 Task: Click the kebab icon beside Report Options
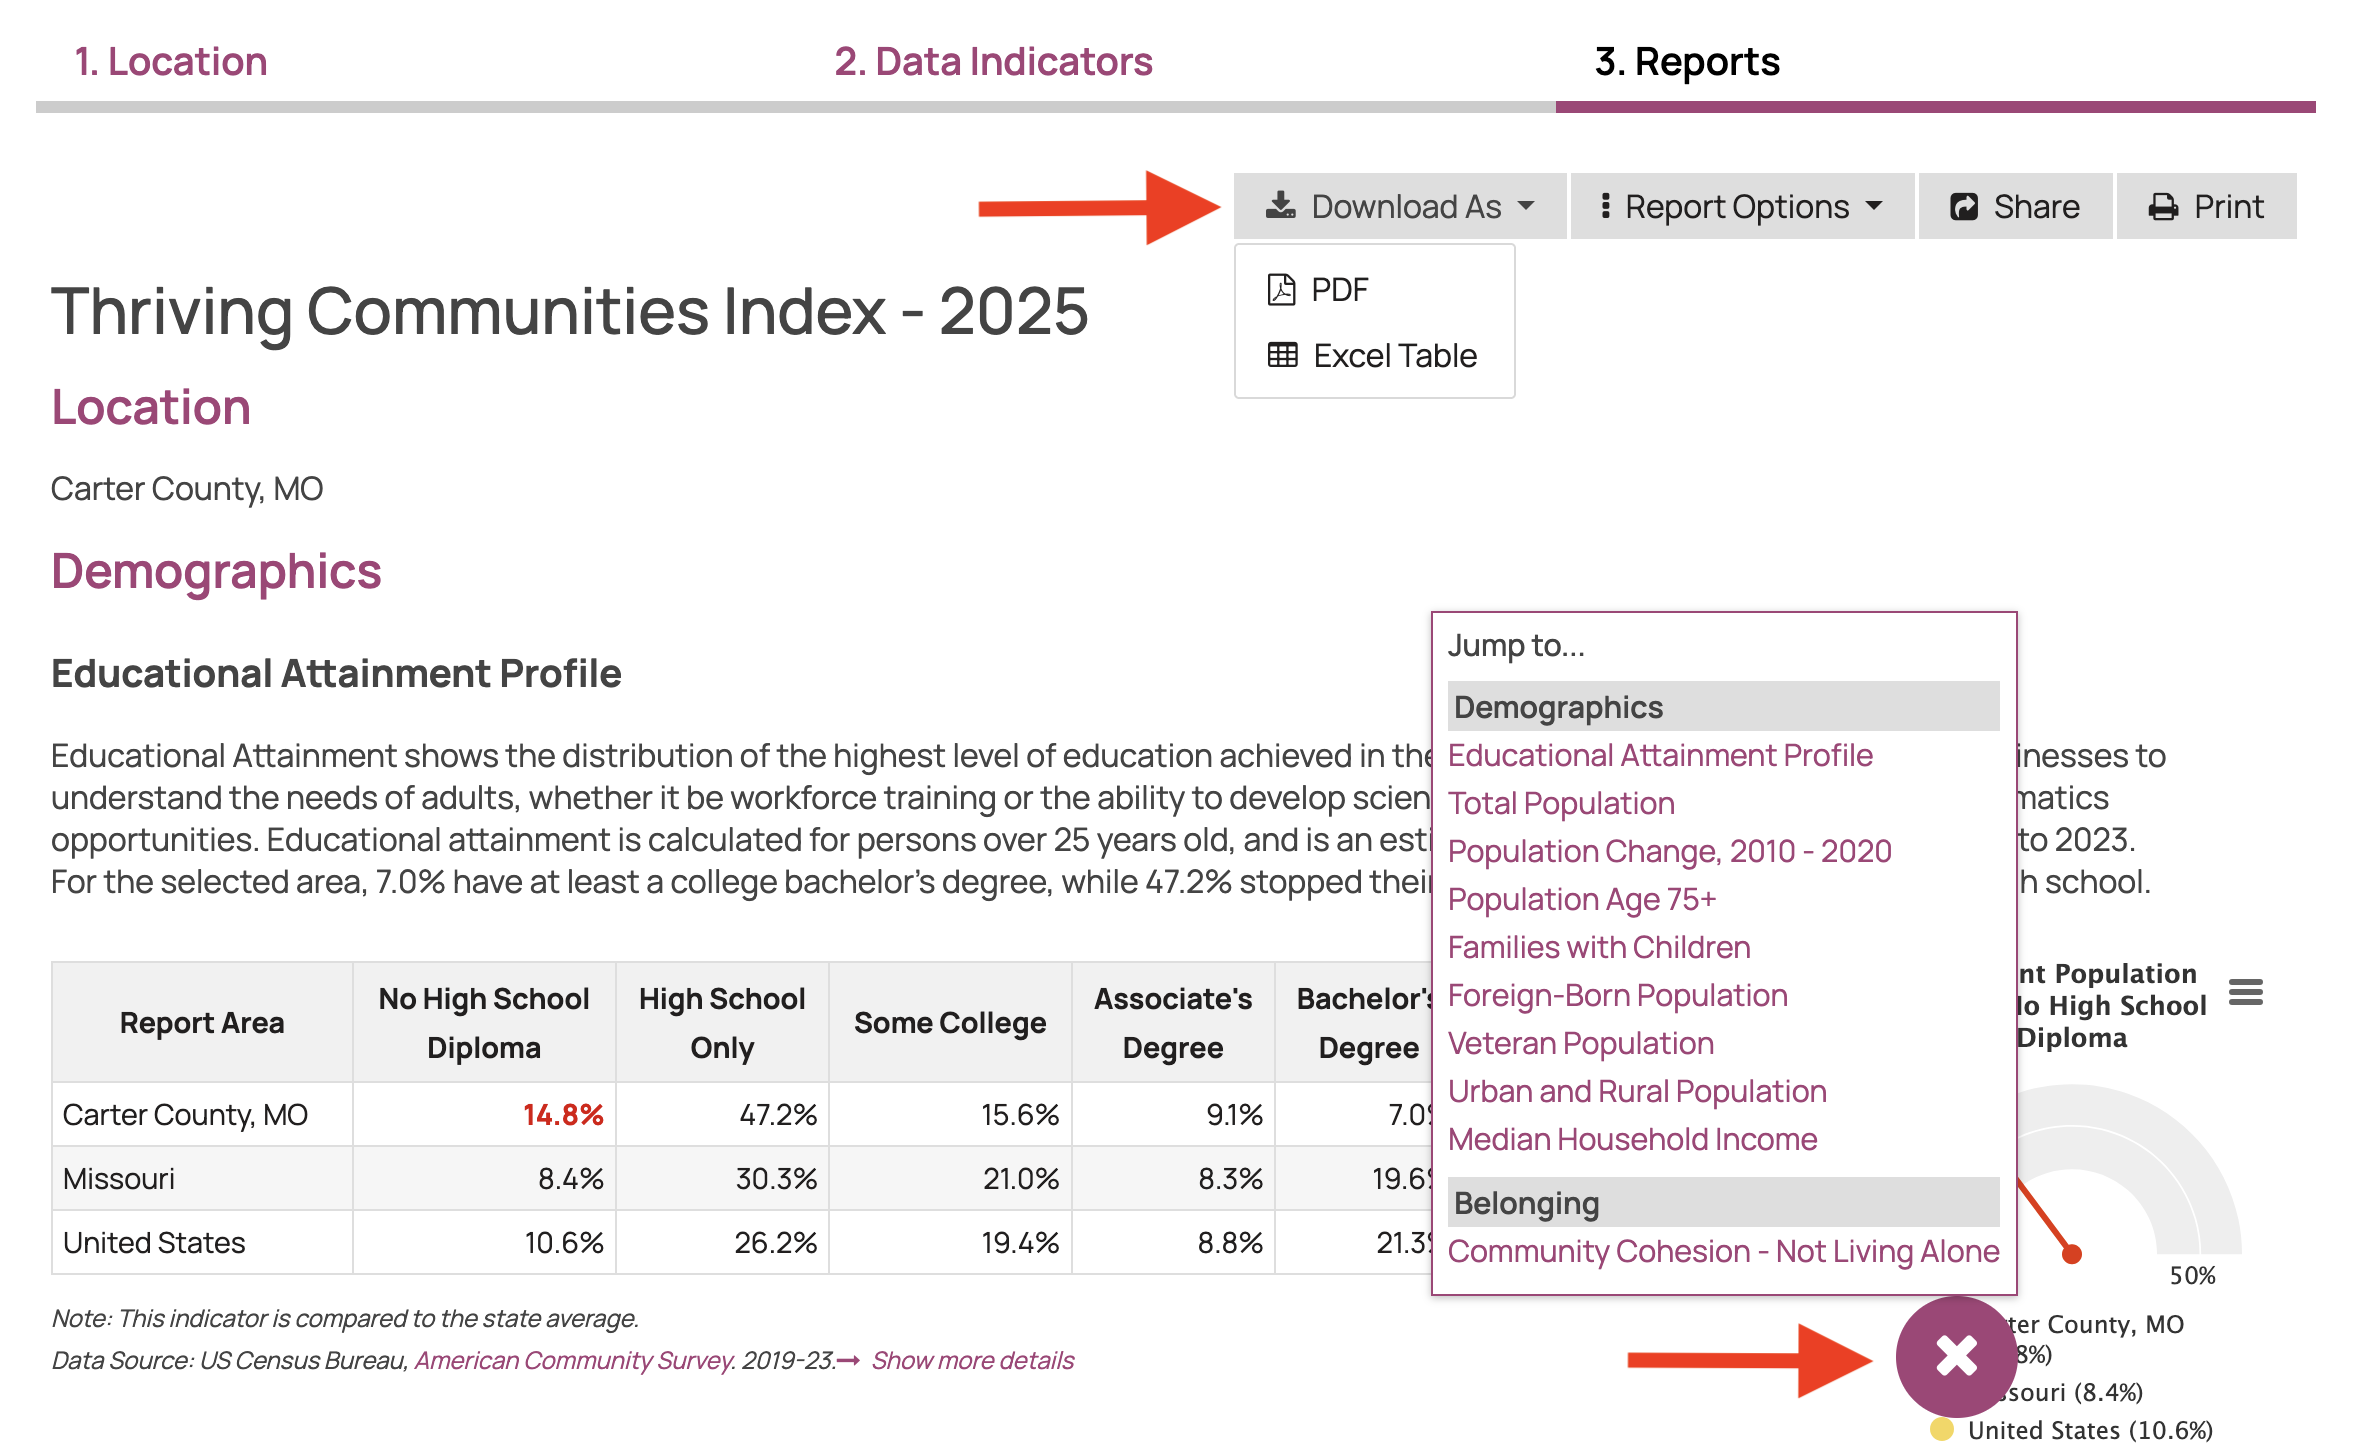click(1606, 205)
